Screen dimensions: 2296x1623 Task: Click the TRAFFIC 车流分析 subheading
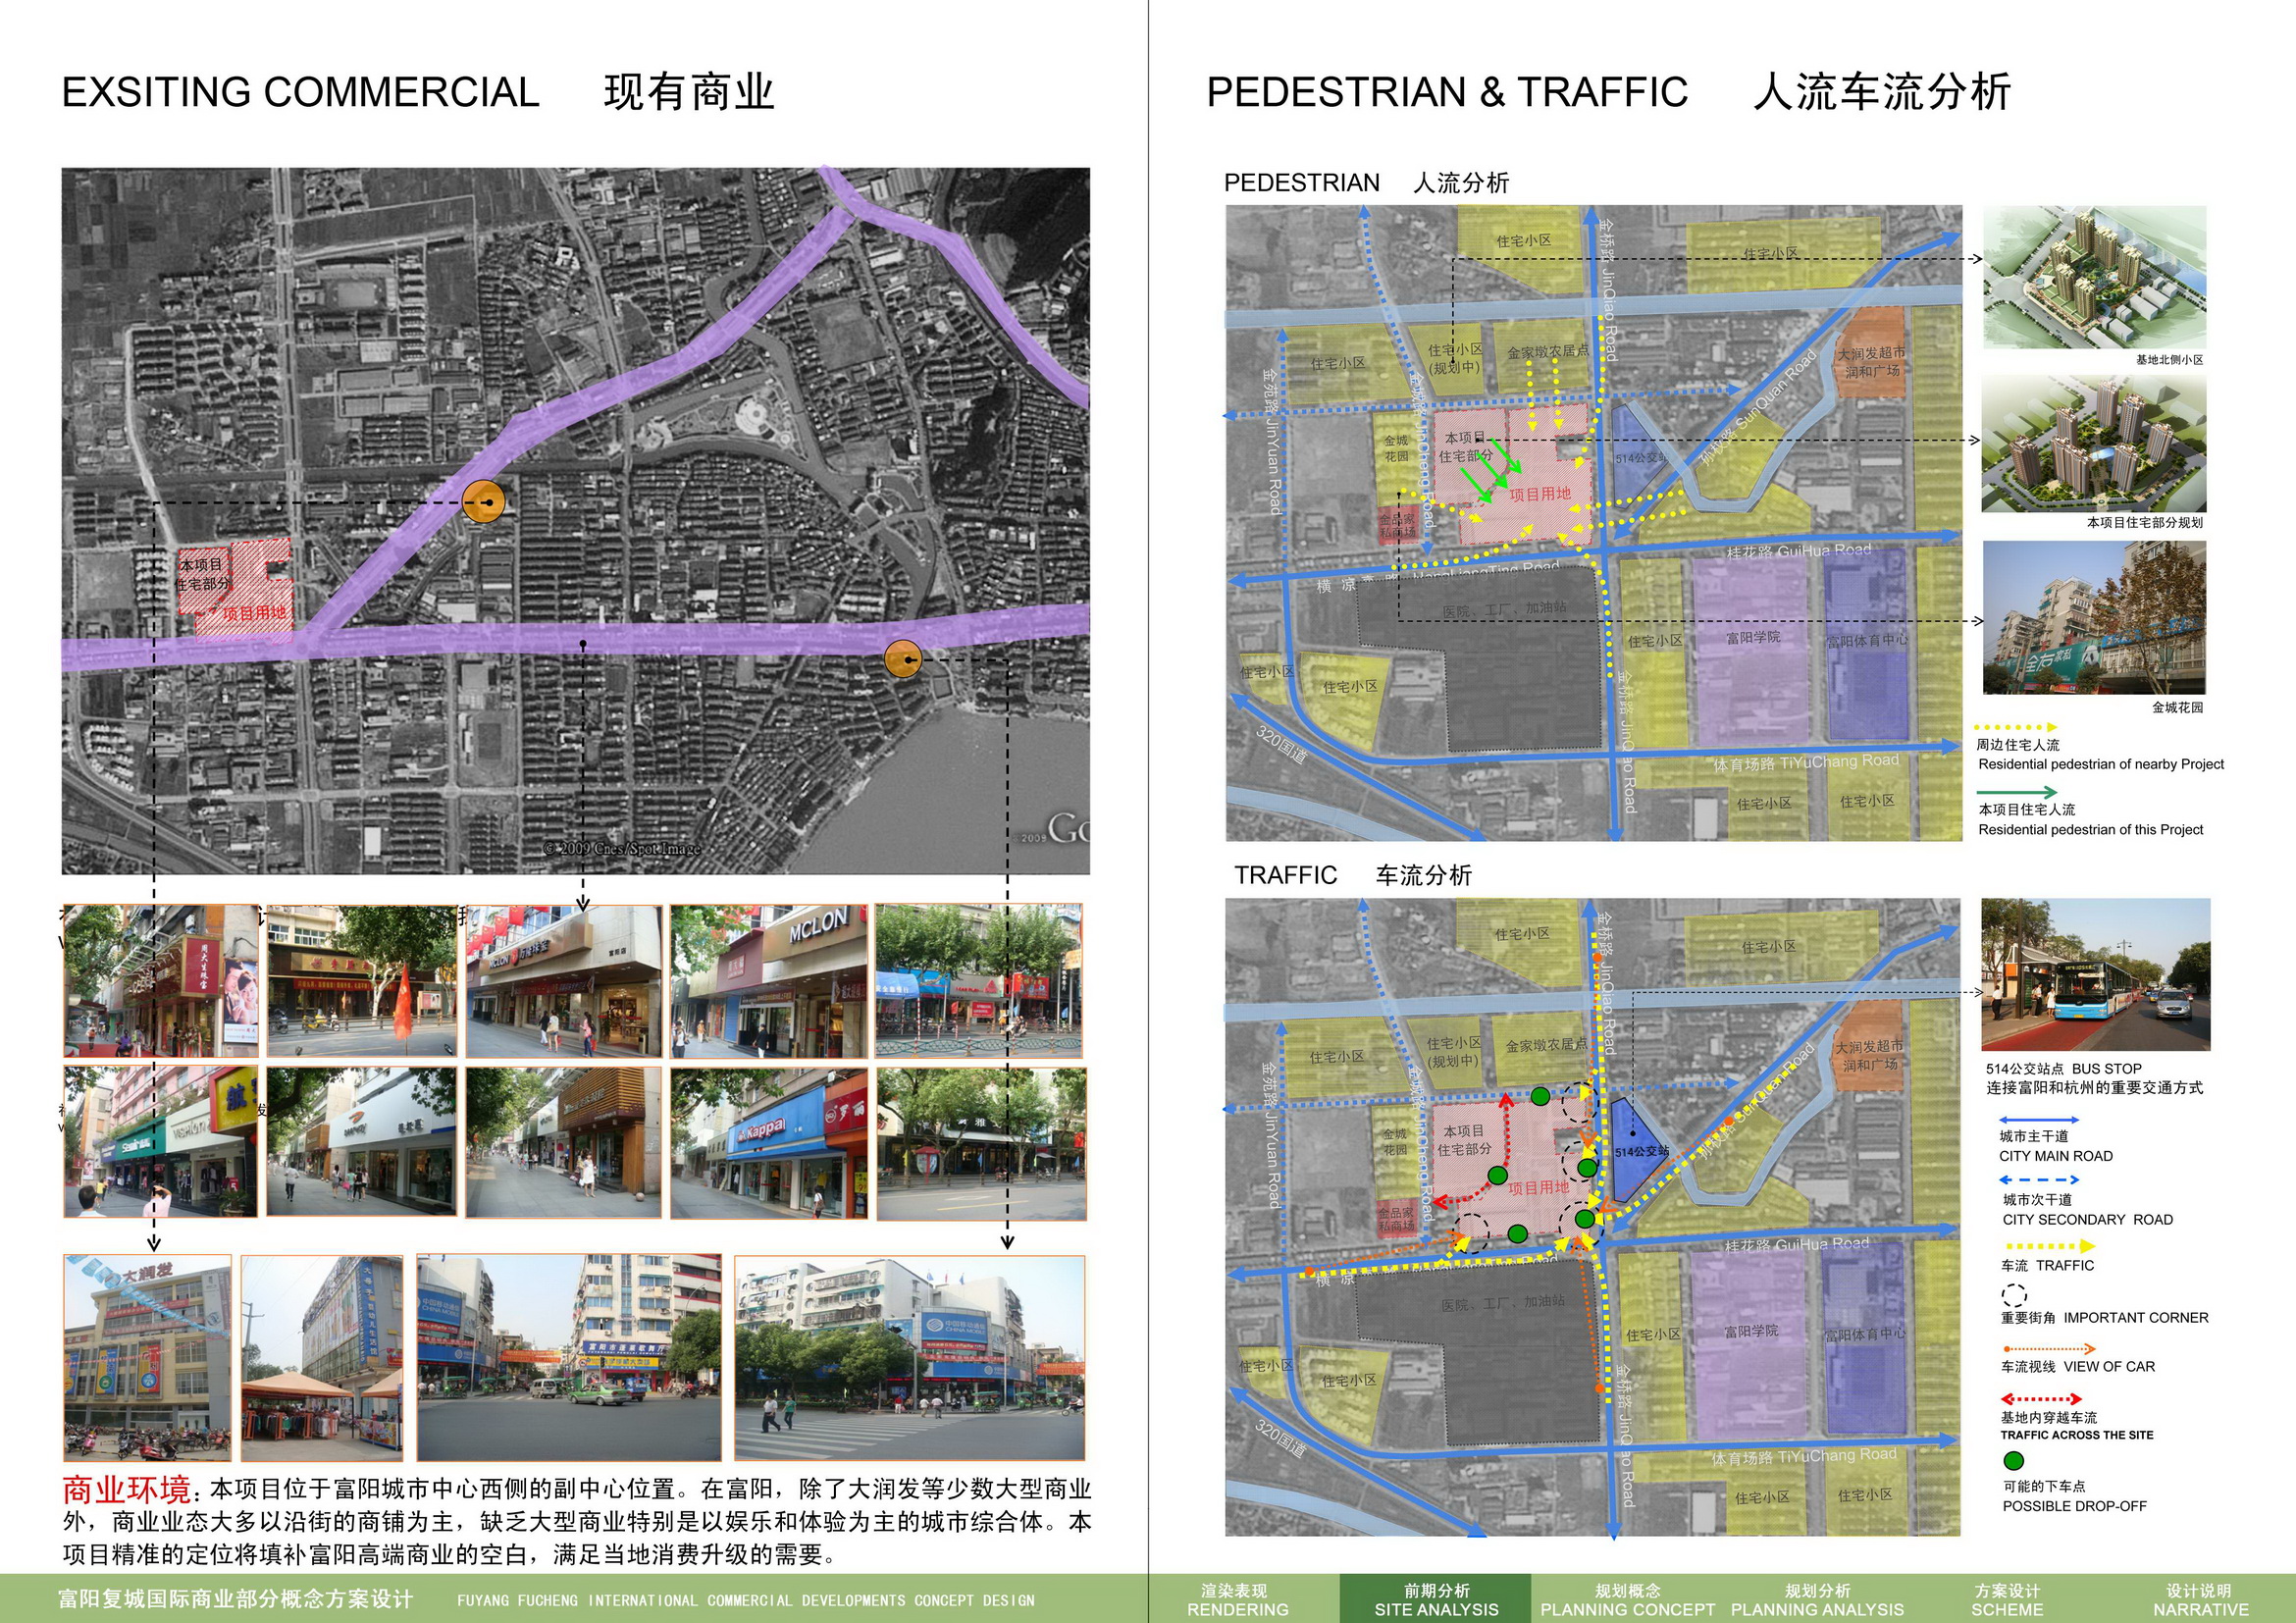tap(1353, 876)
